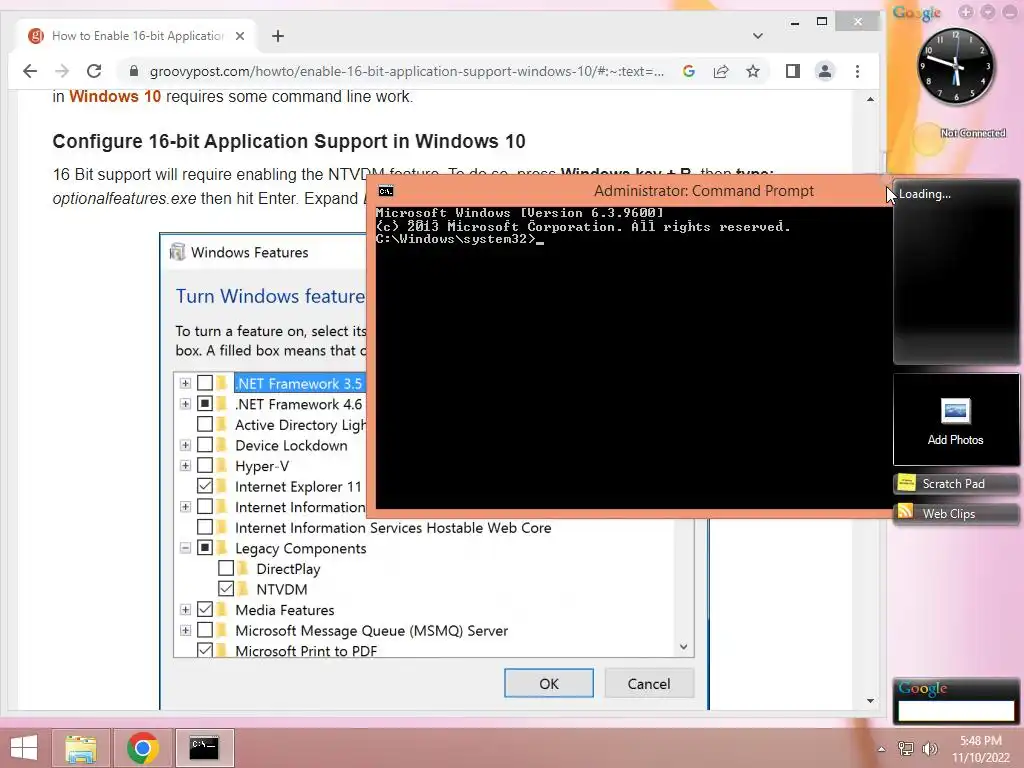The image size is (1024, 768).
Task: Expand the Hyper-V tree node
Action: pos(185,466)
